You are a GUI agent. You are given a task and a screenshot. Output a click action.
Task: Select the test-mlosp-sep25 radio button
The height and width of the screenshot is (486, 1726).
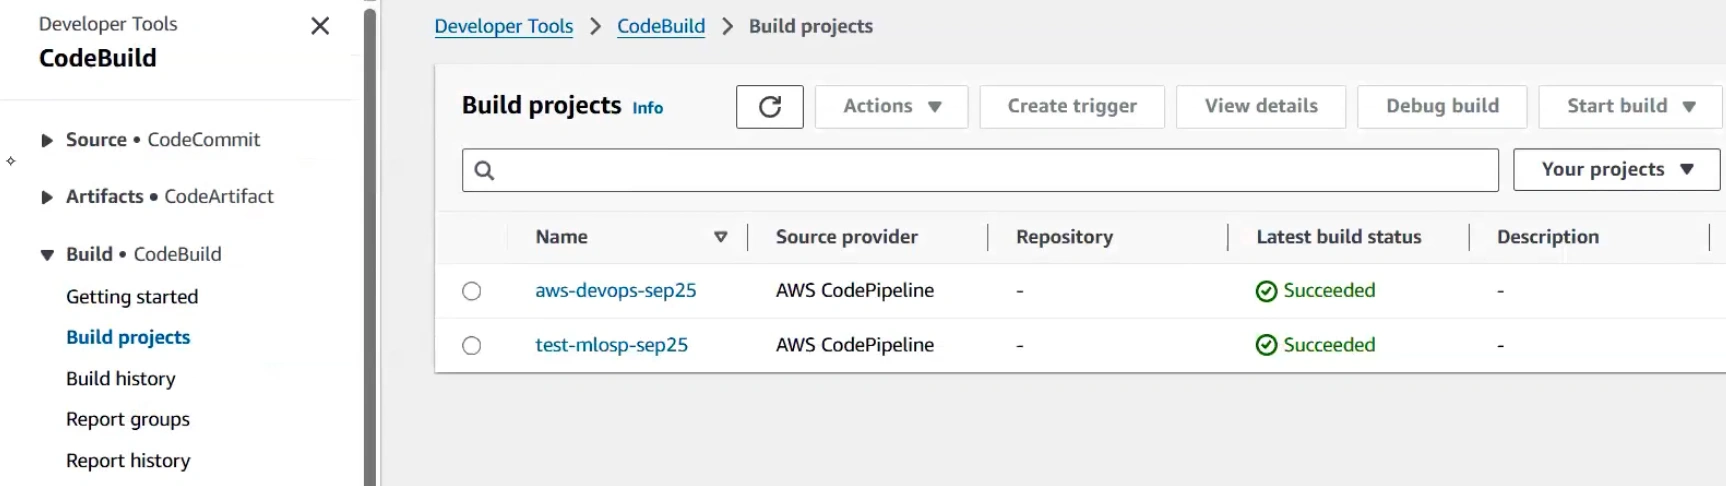(x=472, y=345)
